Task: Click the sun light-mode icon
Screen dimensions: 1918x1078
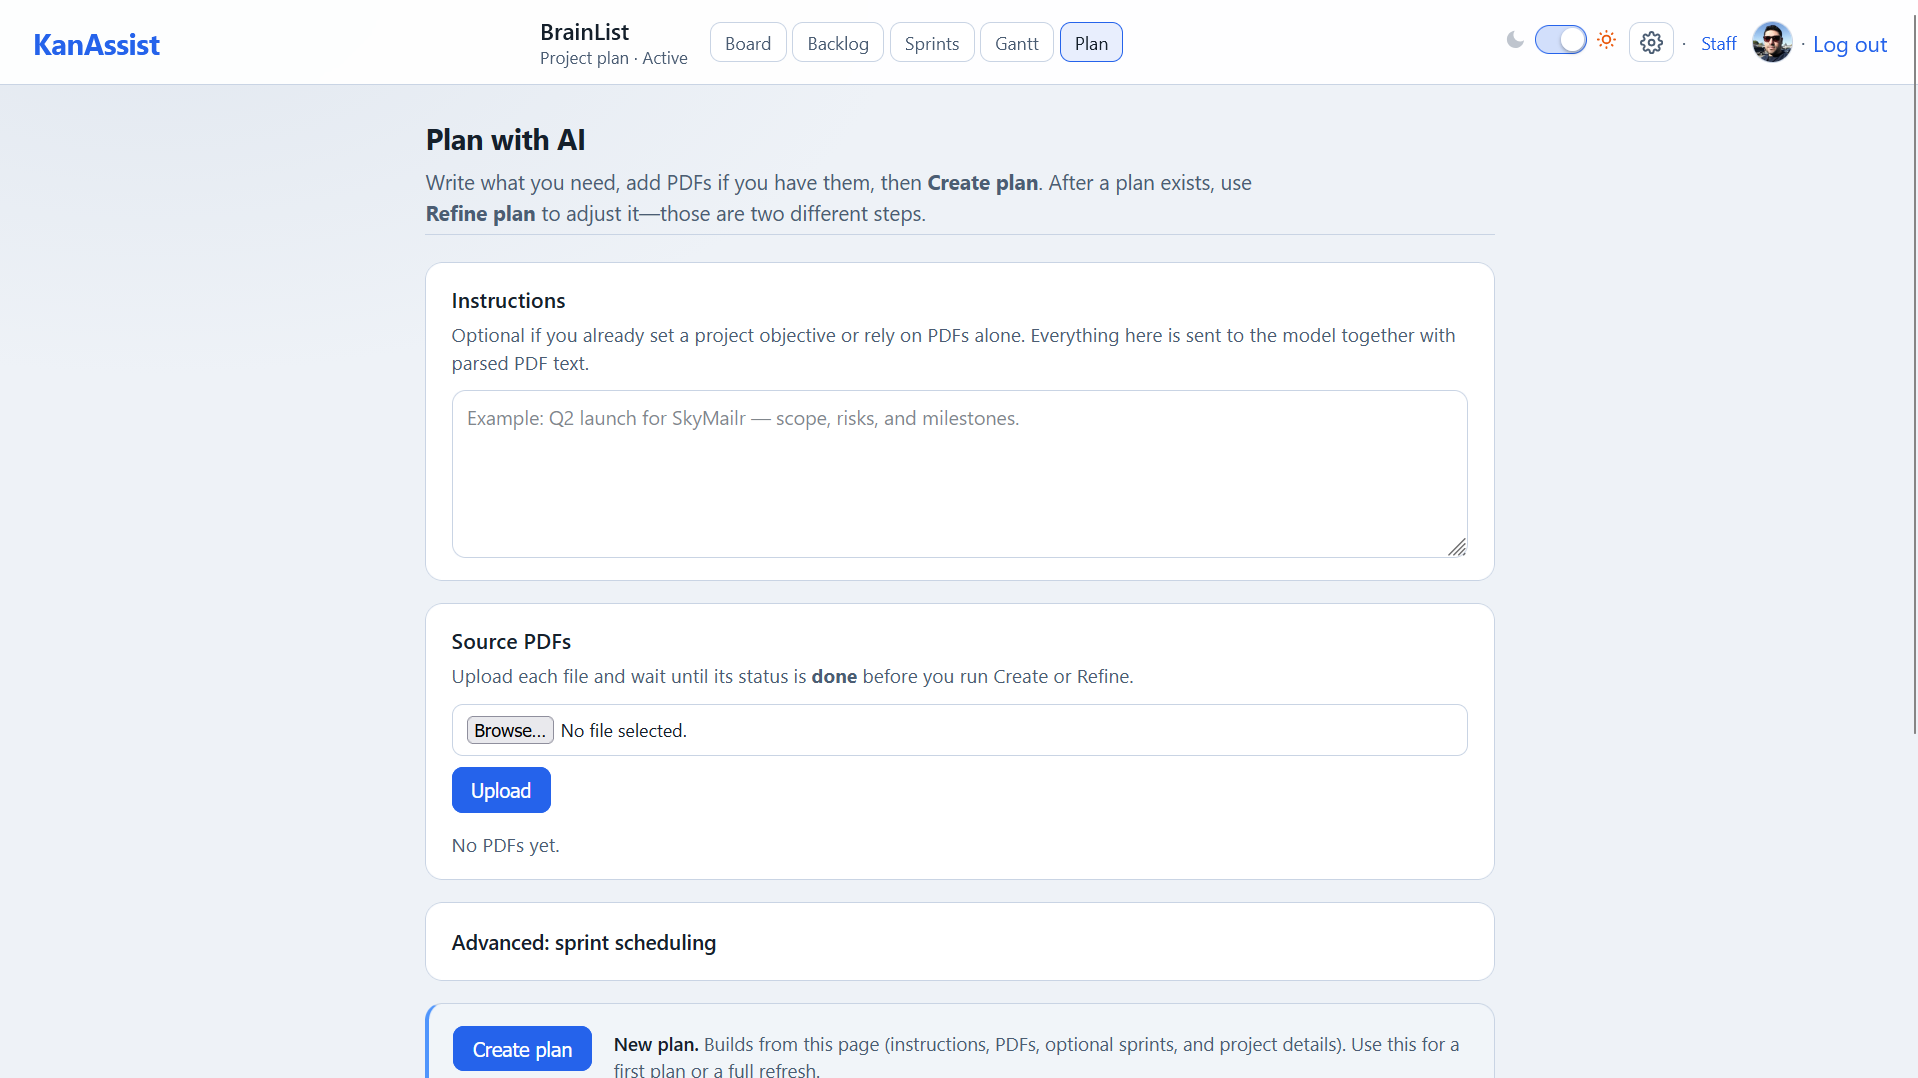Action: pyautogui.click(x=1606, y=40)
